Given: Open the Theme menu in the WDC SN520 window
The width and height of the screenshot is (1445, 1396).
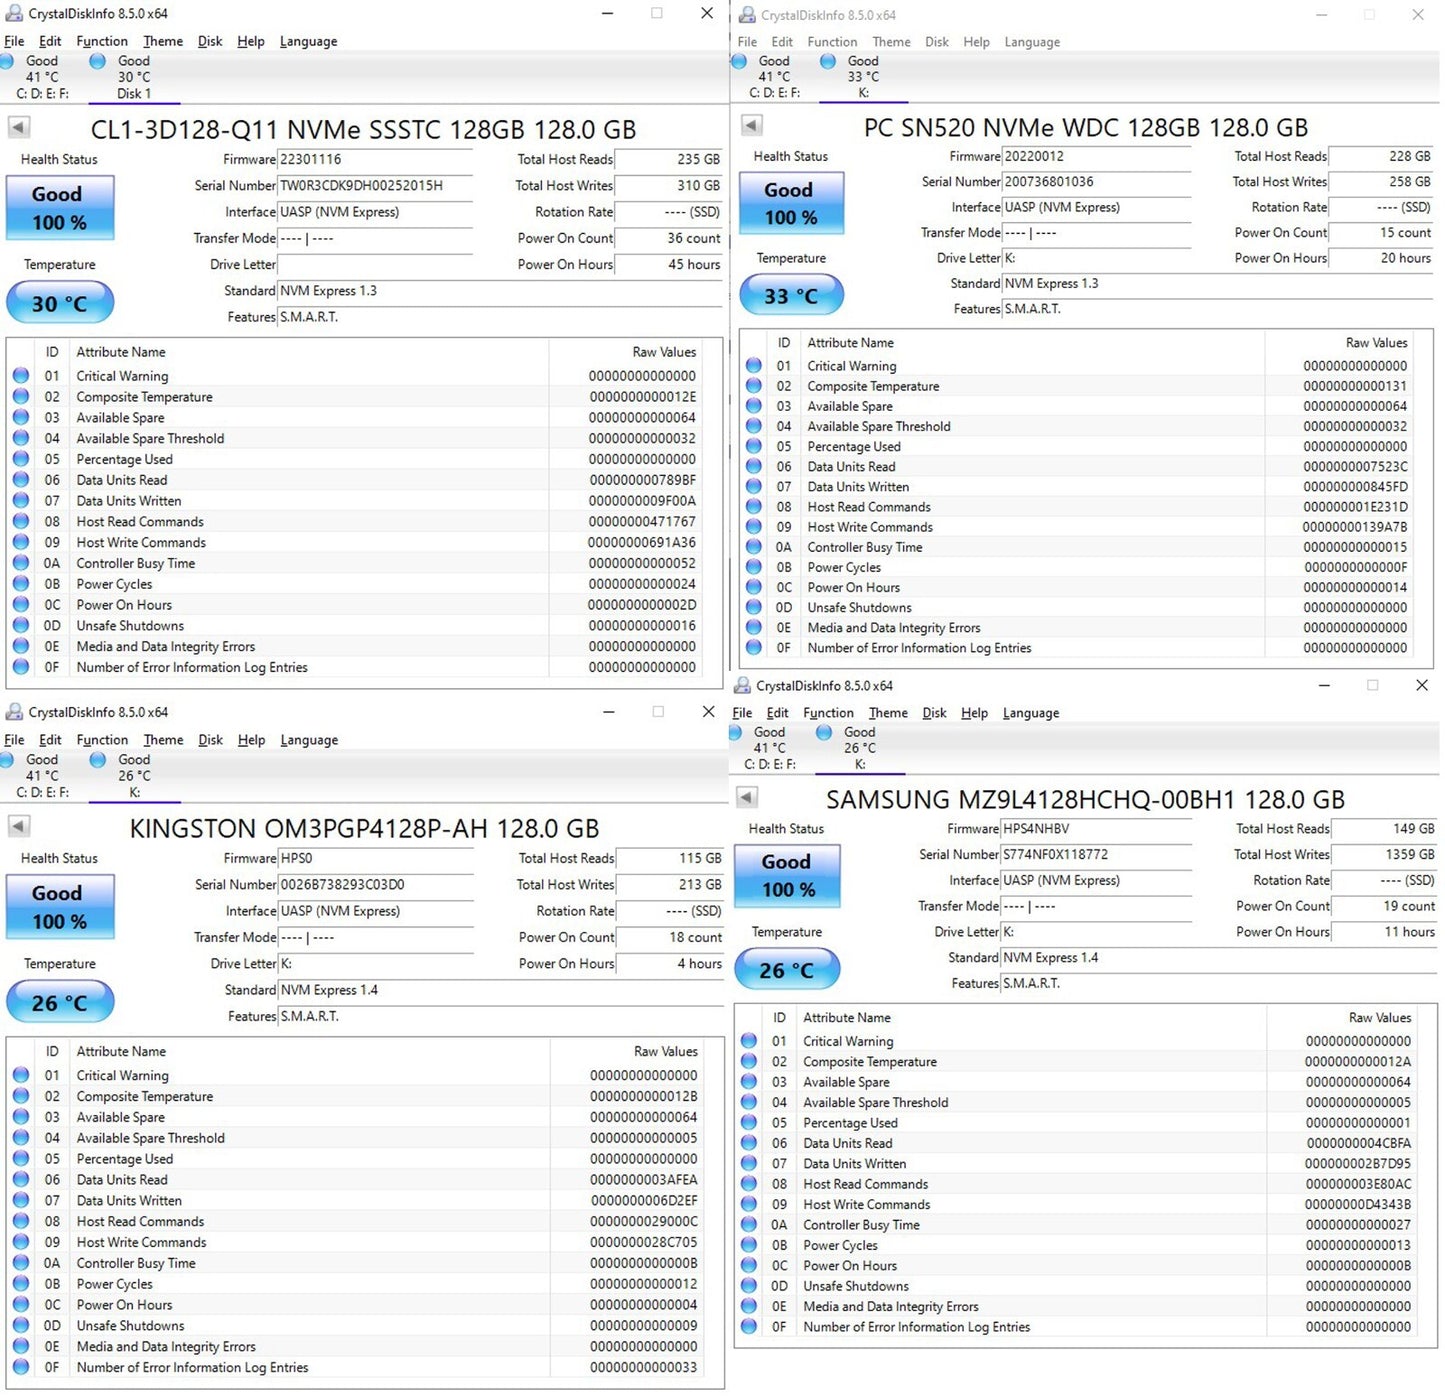Looking at the screenshot, I should click(x=891, y=42).
